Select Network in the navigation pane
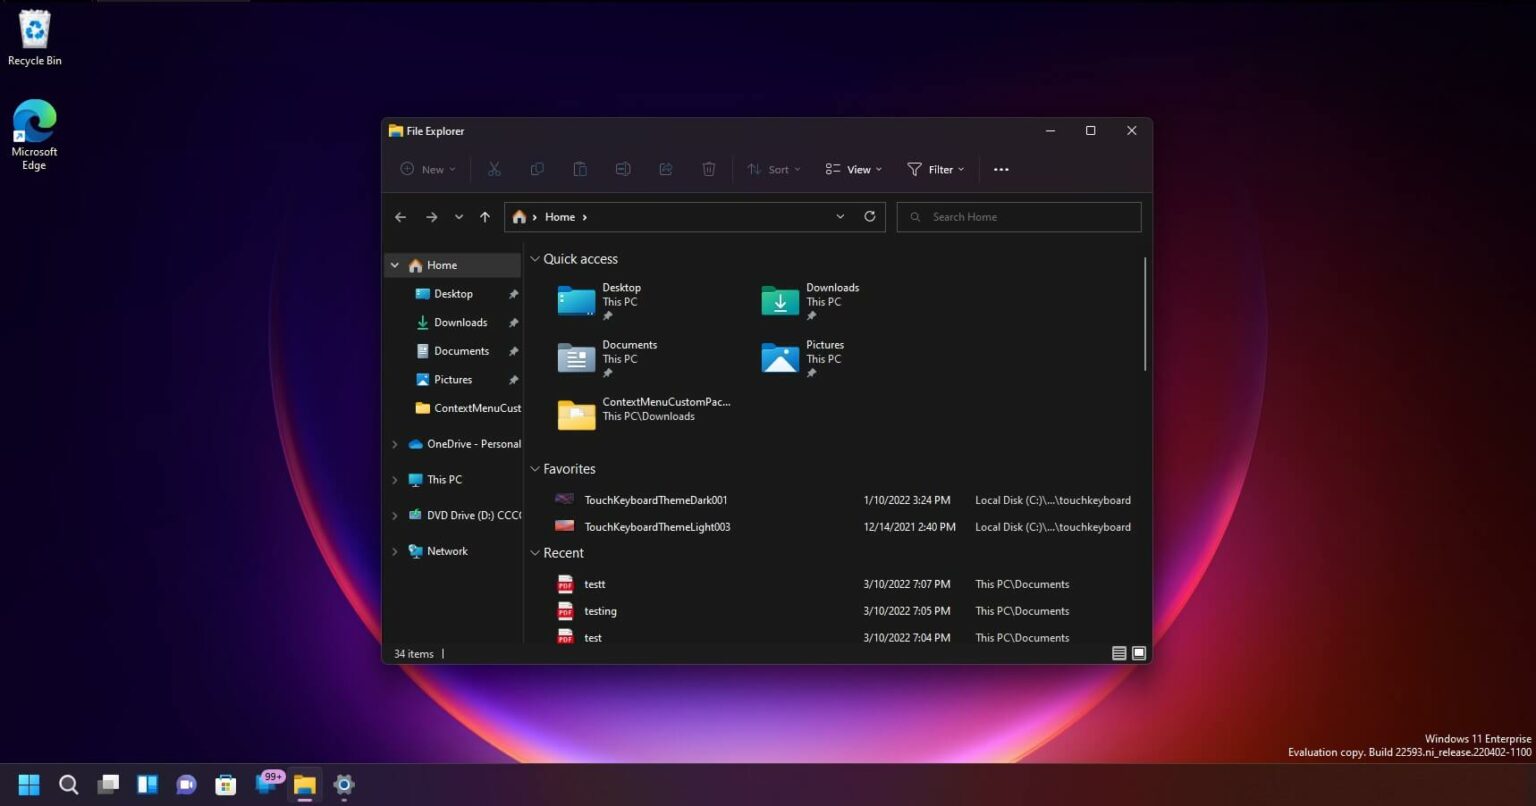 pyautogui.click(x=446, y=551)
